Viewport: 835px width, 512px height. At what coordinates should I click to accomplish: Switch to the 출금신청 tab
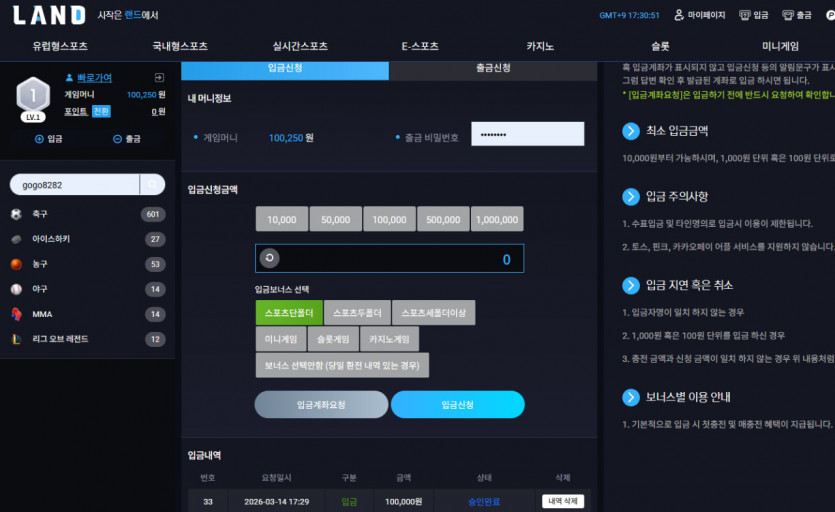[x=493, y=68]
